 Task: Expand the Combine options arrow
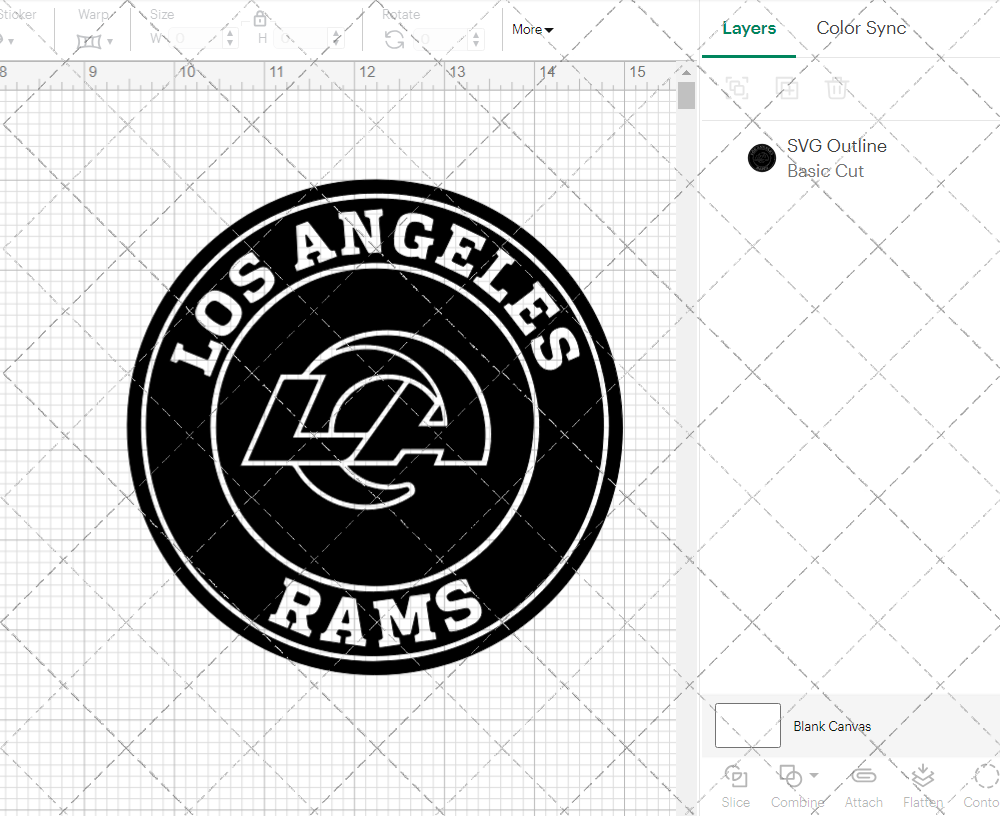tap(812, 776)
